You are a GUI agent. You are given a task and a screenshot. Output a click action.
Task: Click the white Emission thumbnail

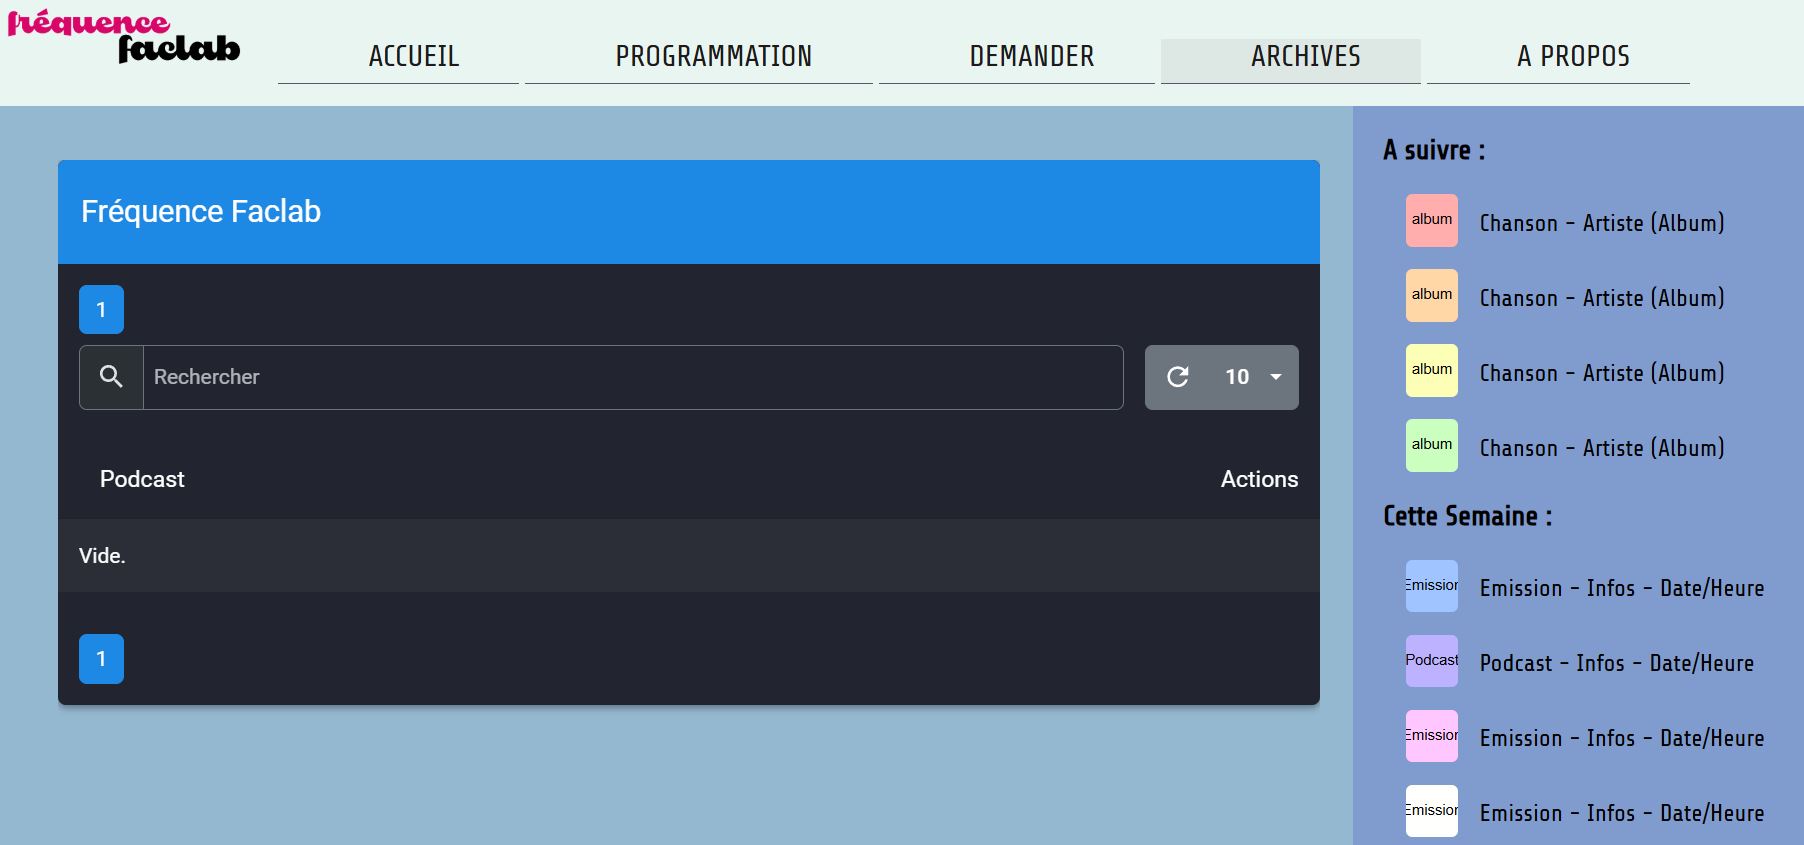(1431, 811)
